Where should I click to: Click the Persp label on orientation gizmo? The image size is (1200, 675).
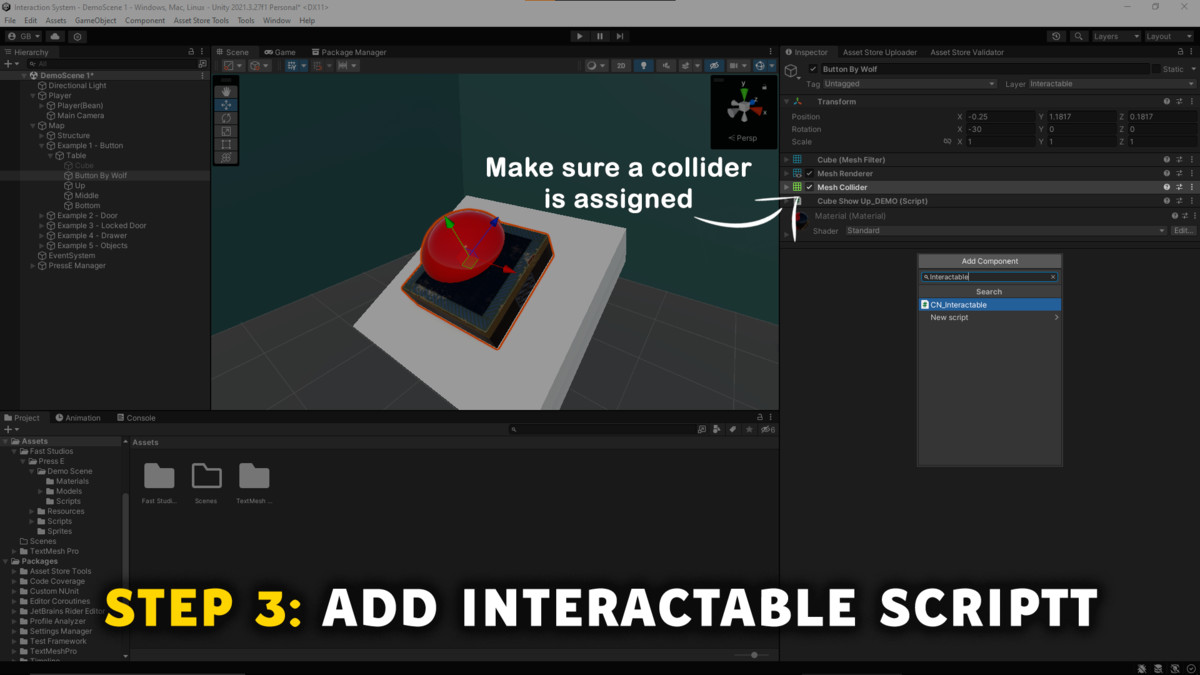[x=745, y=138]
